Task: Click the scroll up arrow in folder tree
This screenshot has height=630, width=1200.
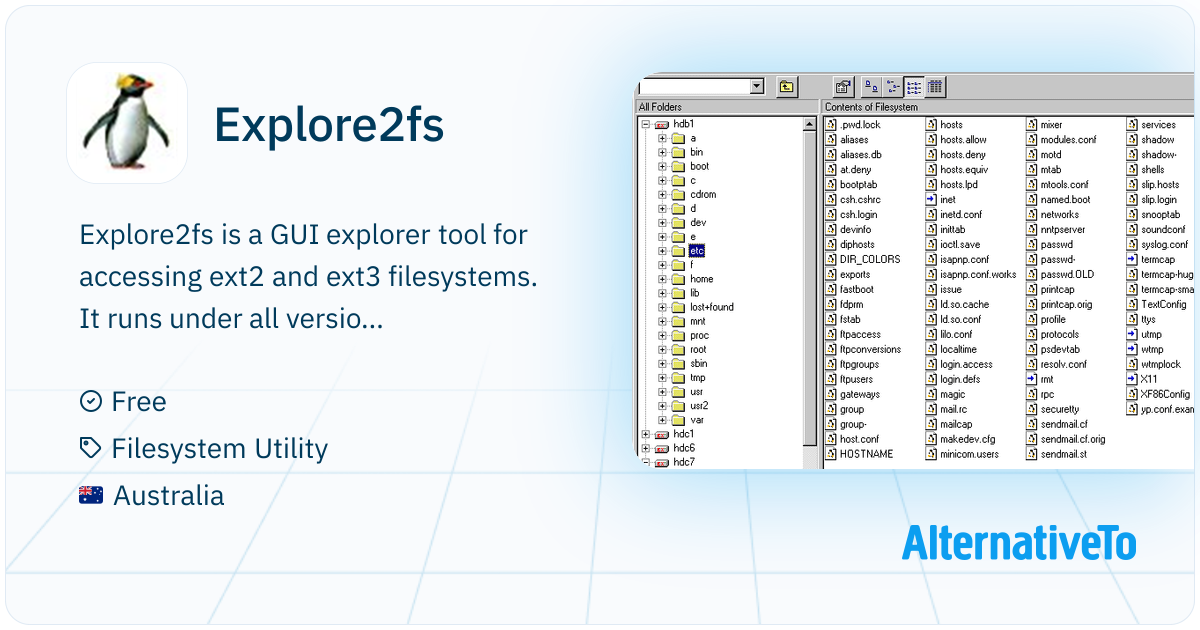Action: [810, 124]
